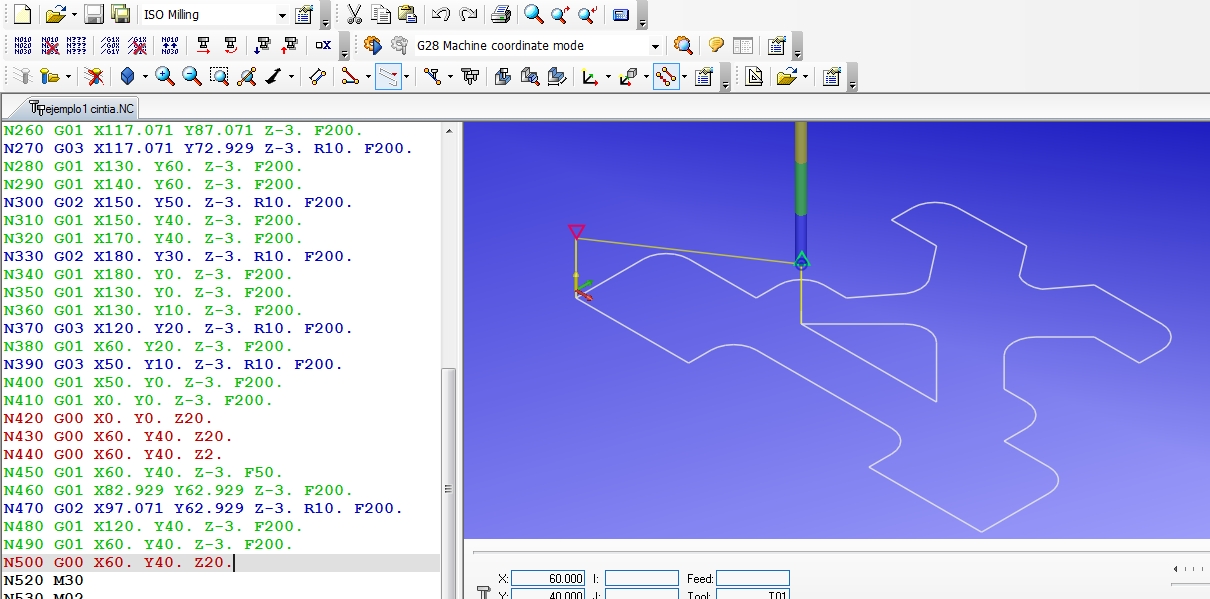Screen dimensions: 1210x599
Task: Print the NC program
Action: click(x=502, y=15)
